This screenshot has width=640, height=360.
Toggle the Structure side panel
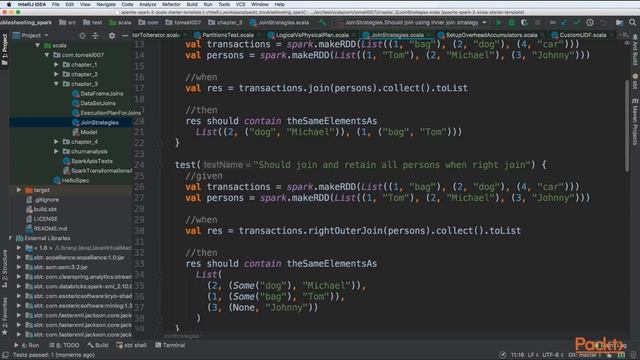pos(4,269)
